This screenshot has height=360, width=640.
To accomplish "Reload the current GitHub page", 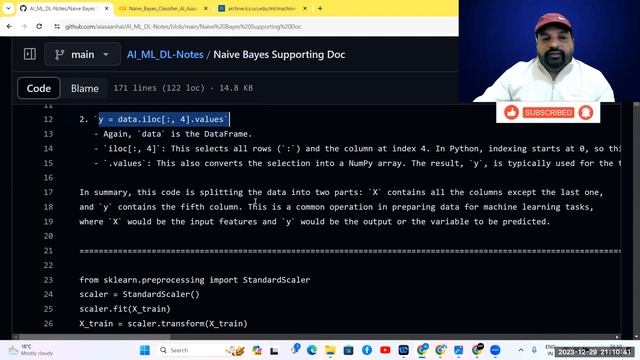I will pyautogui.click(x=39, y=26).
